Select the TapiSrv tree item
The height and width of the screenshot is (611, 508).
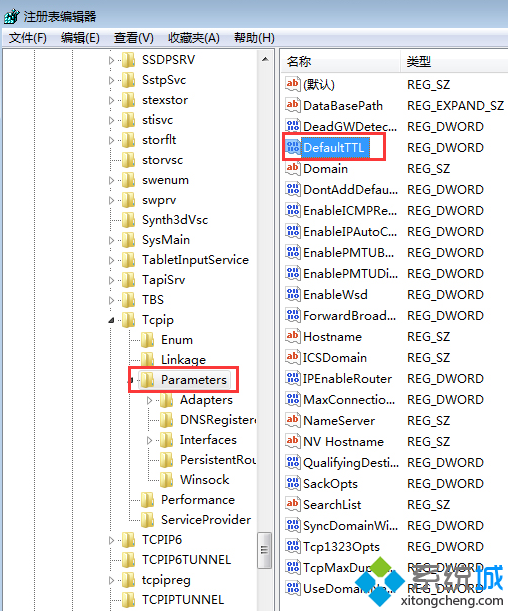point(164,280)
